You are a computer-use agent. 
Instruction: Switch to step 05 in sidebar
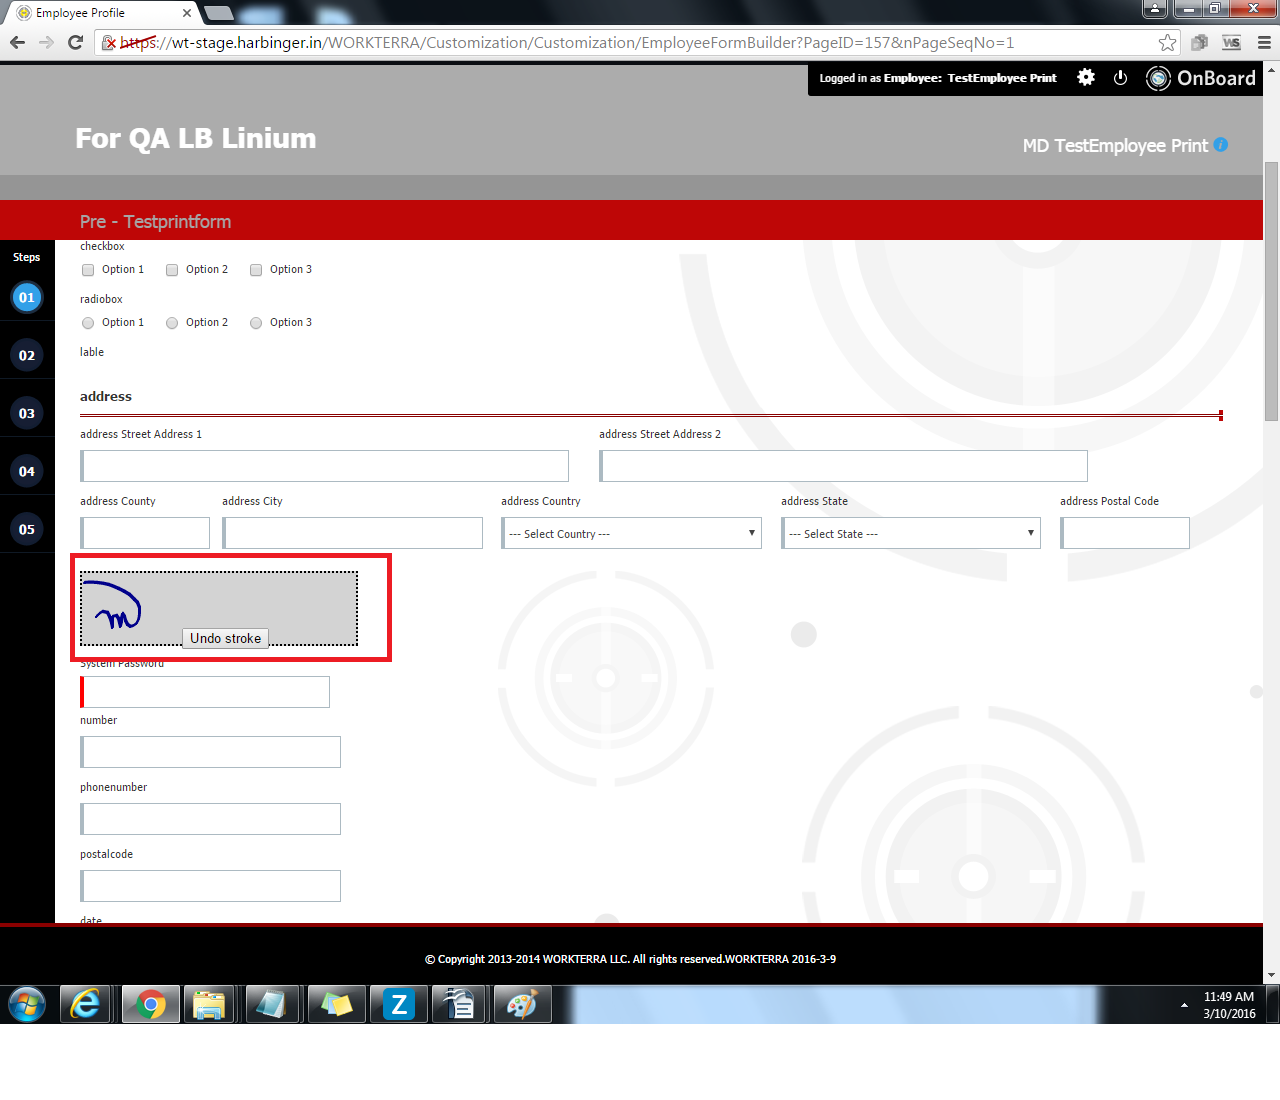click(27, 530)
